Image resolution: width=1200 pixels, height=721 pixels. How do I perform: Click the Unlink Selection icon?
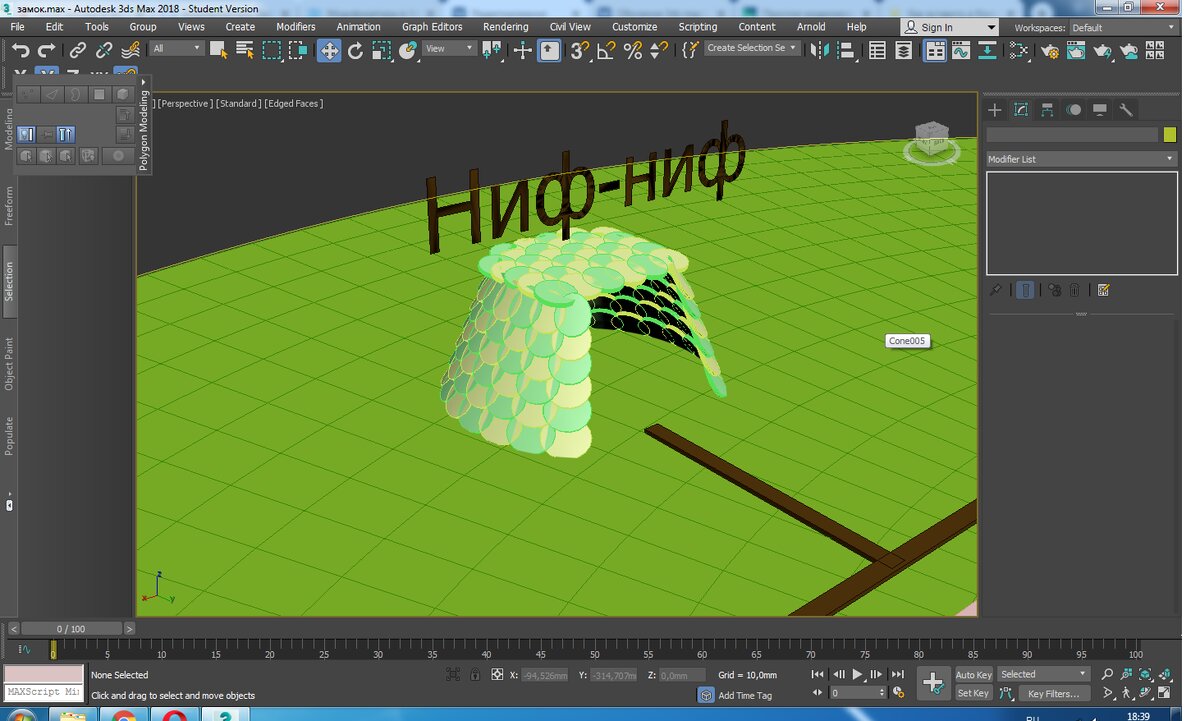(x=104, y=50)
